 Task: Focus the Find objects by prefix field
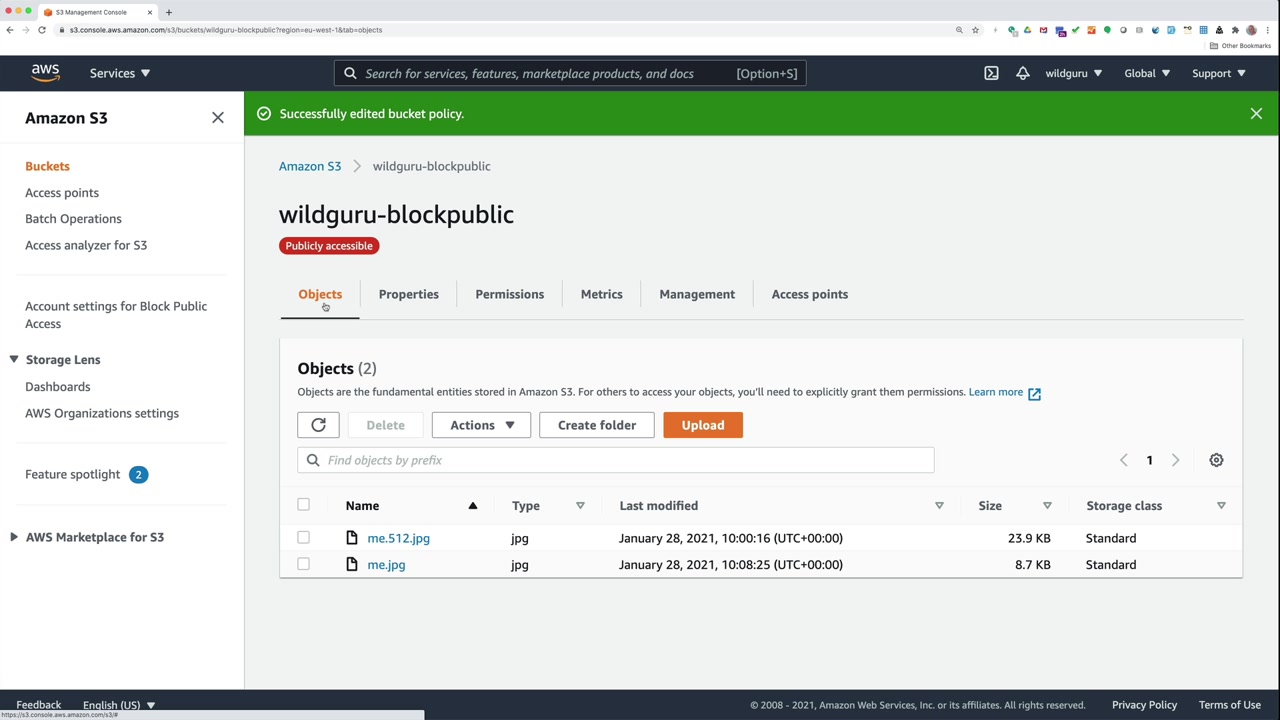(x=616, y=460)
